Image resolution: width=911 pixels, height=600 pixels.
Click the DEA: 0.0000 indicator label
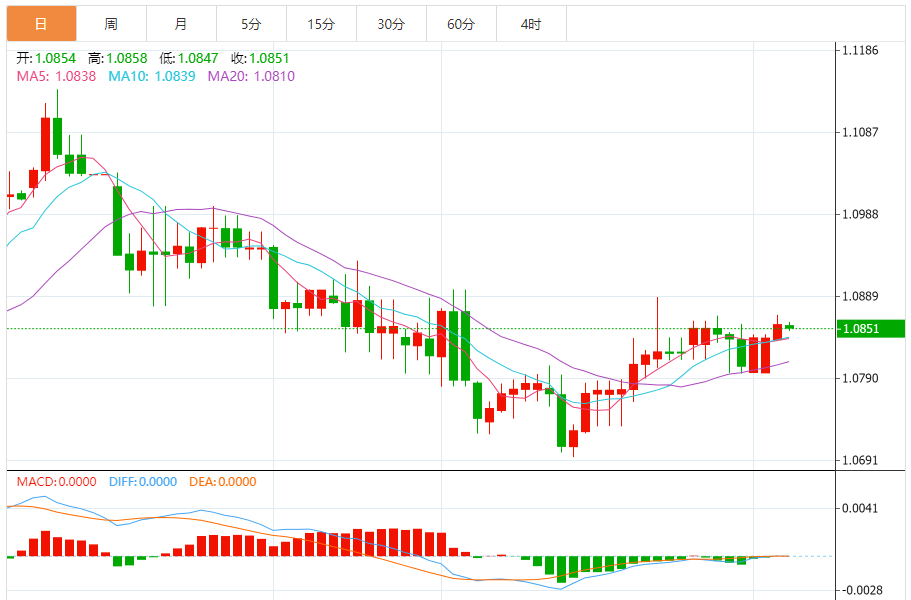click(x=223, y=482)
